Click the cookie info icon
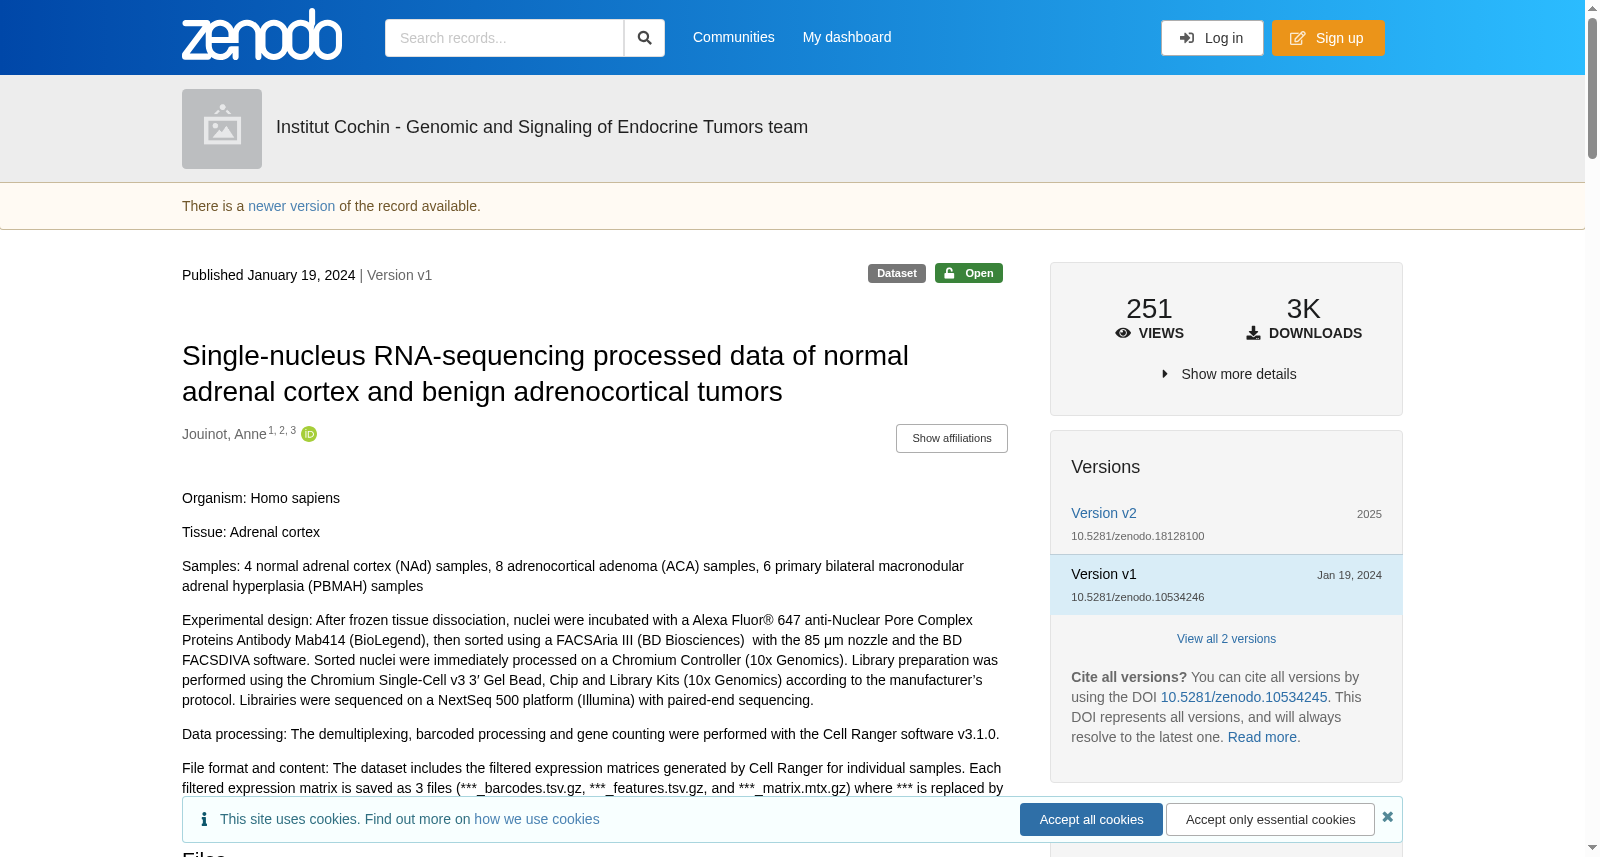The height and width of the screenshot is (857, 1600). (204, 819)
